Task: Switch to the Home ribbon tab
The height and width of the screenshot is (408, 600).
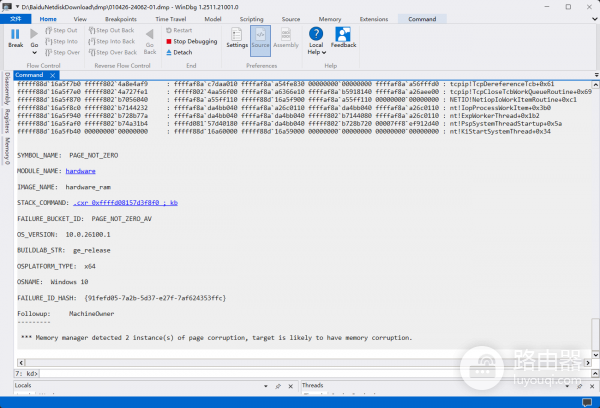Action: pyautogui.click(x=48, y=19)
